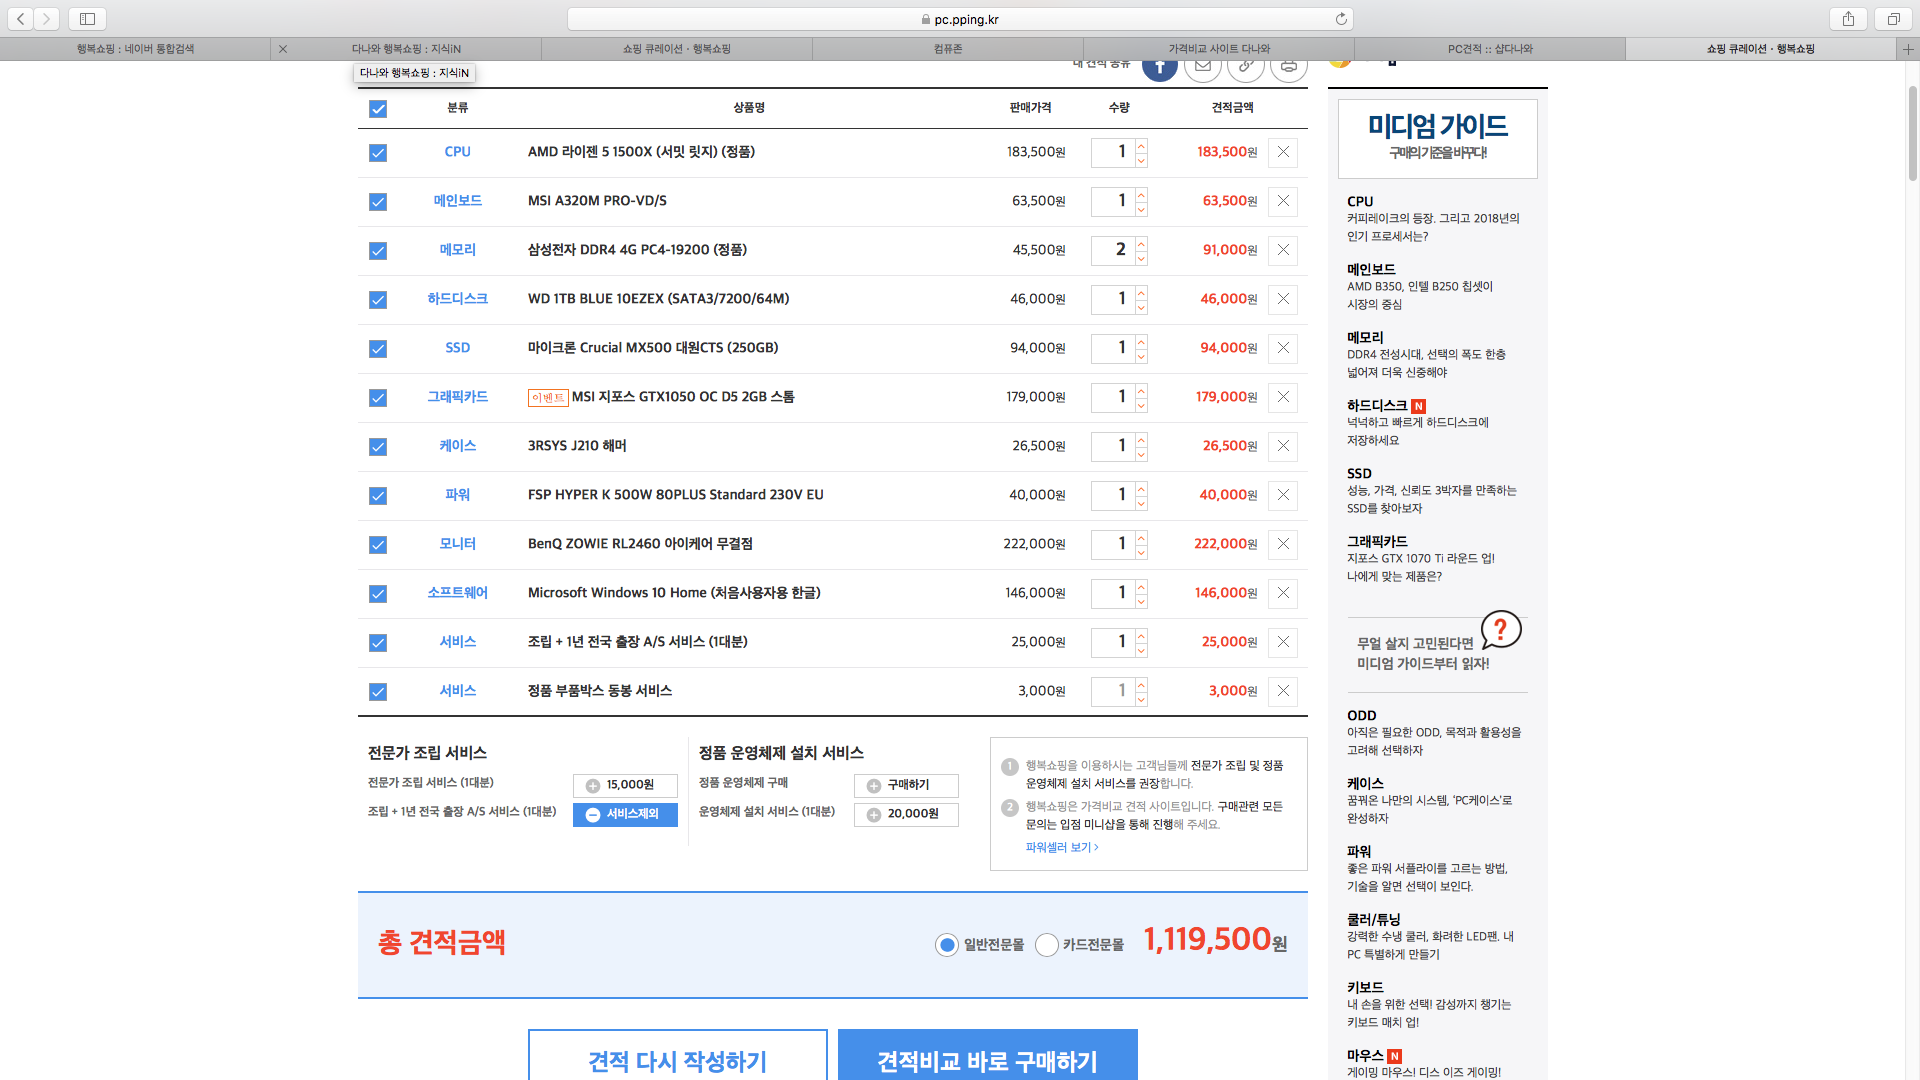Switch to the second 쇼핑 큐레이션 · 행복쇼핑 tab
1920x1080 pixels.
(x=1761, y=49)
